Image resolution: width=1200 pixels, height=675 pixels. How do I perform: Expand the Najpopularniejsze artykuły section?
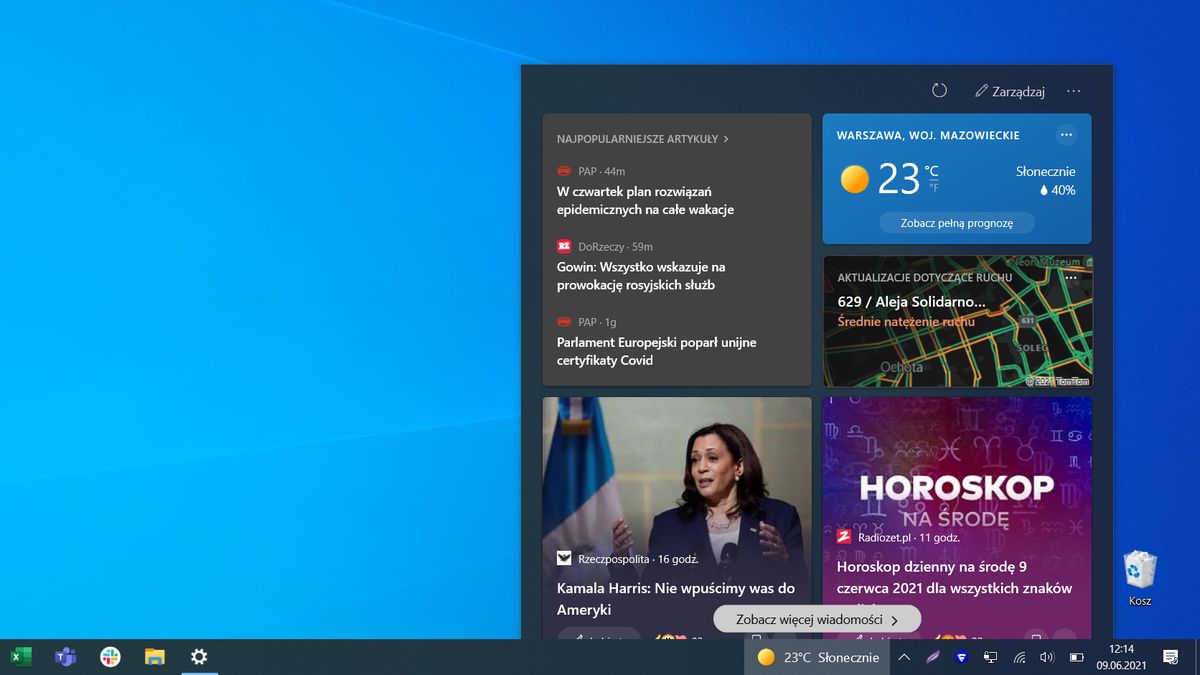[643, 139]
